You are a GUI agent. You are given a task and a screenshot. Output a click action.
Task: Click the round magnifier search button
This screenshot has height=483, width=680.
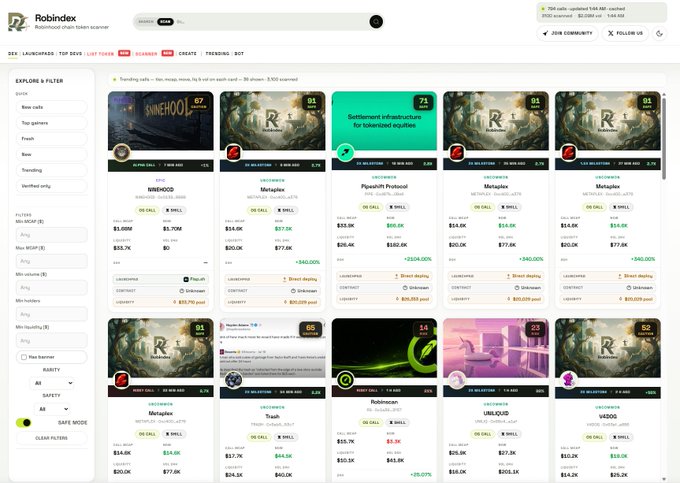click(x=376, y=21)
